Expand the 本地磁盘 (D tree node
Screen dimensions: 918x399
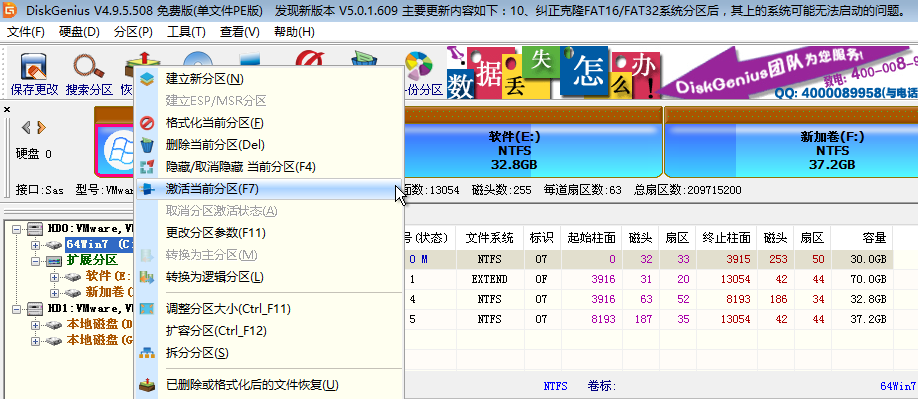[x=35, y=325]
